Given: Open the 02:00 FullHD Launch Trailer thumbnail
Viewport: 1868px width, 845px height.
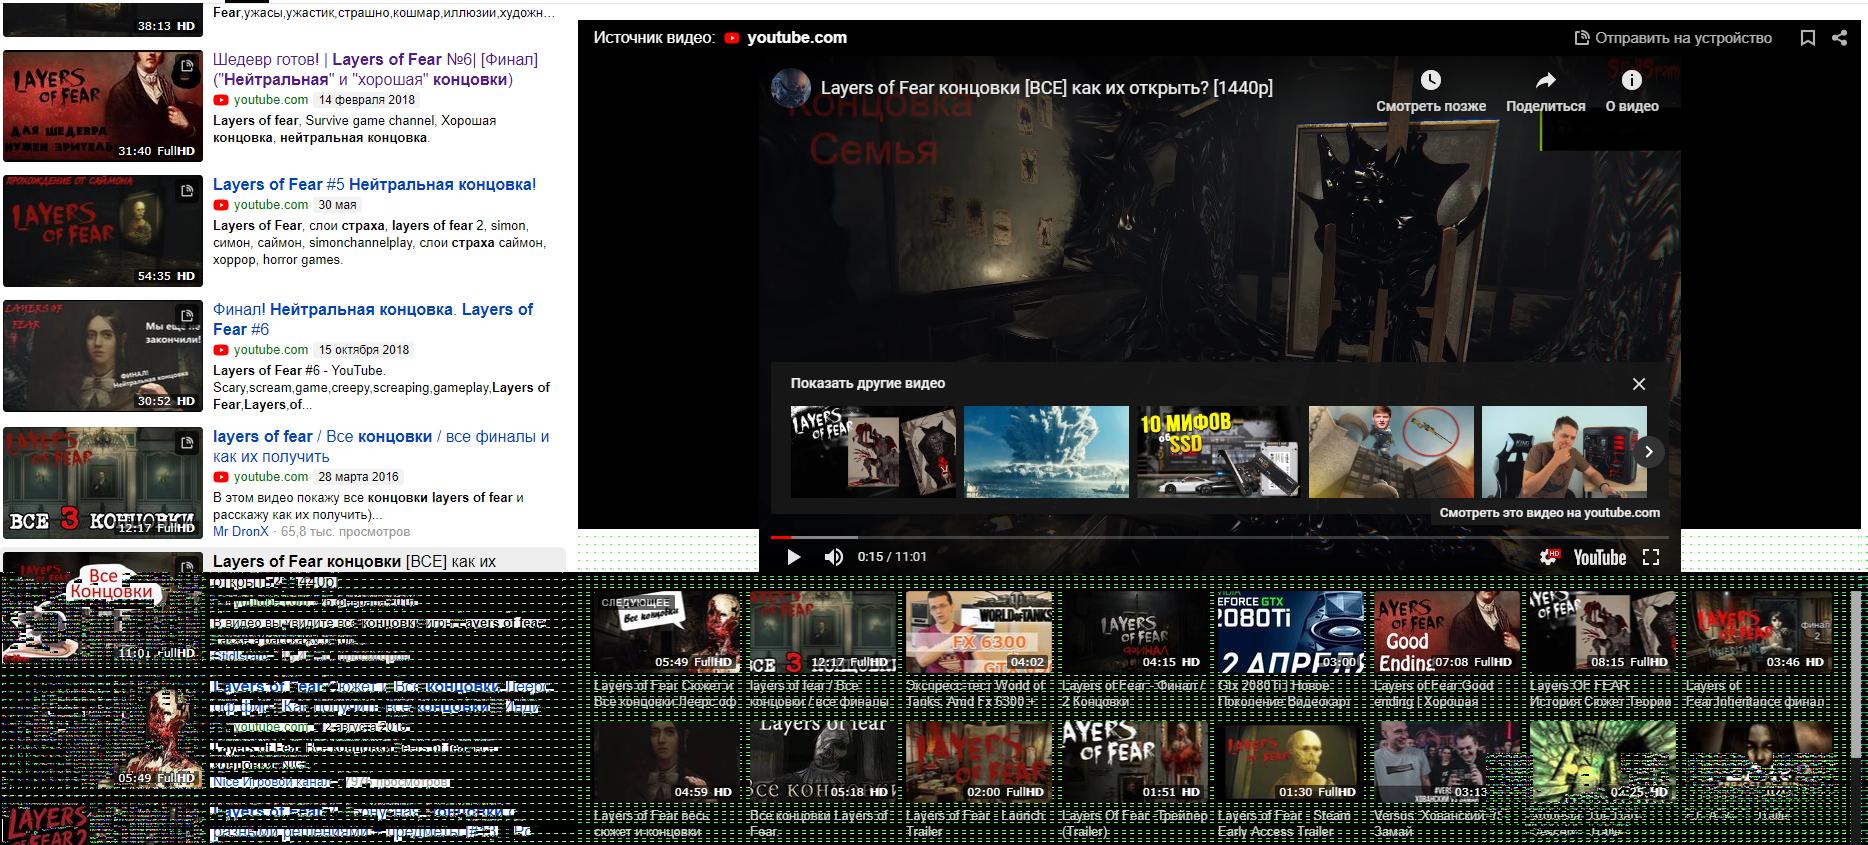Looking at the screenshot, I should tap(979, 761).
